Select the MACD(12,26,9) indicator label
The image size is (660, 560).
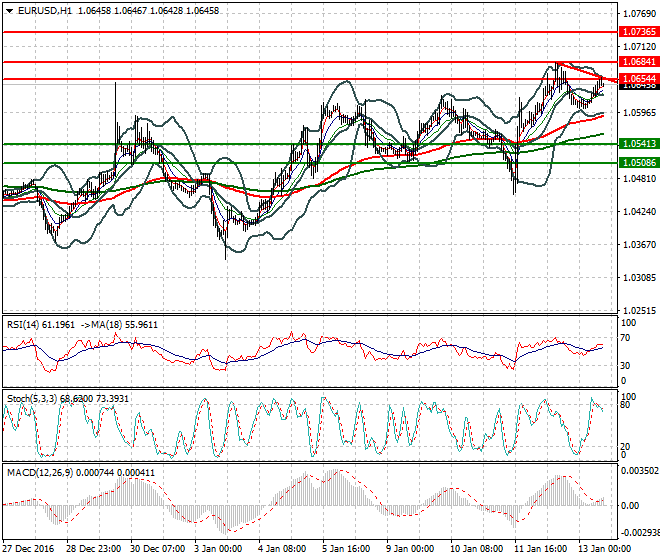tap(40, 473)
